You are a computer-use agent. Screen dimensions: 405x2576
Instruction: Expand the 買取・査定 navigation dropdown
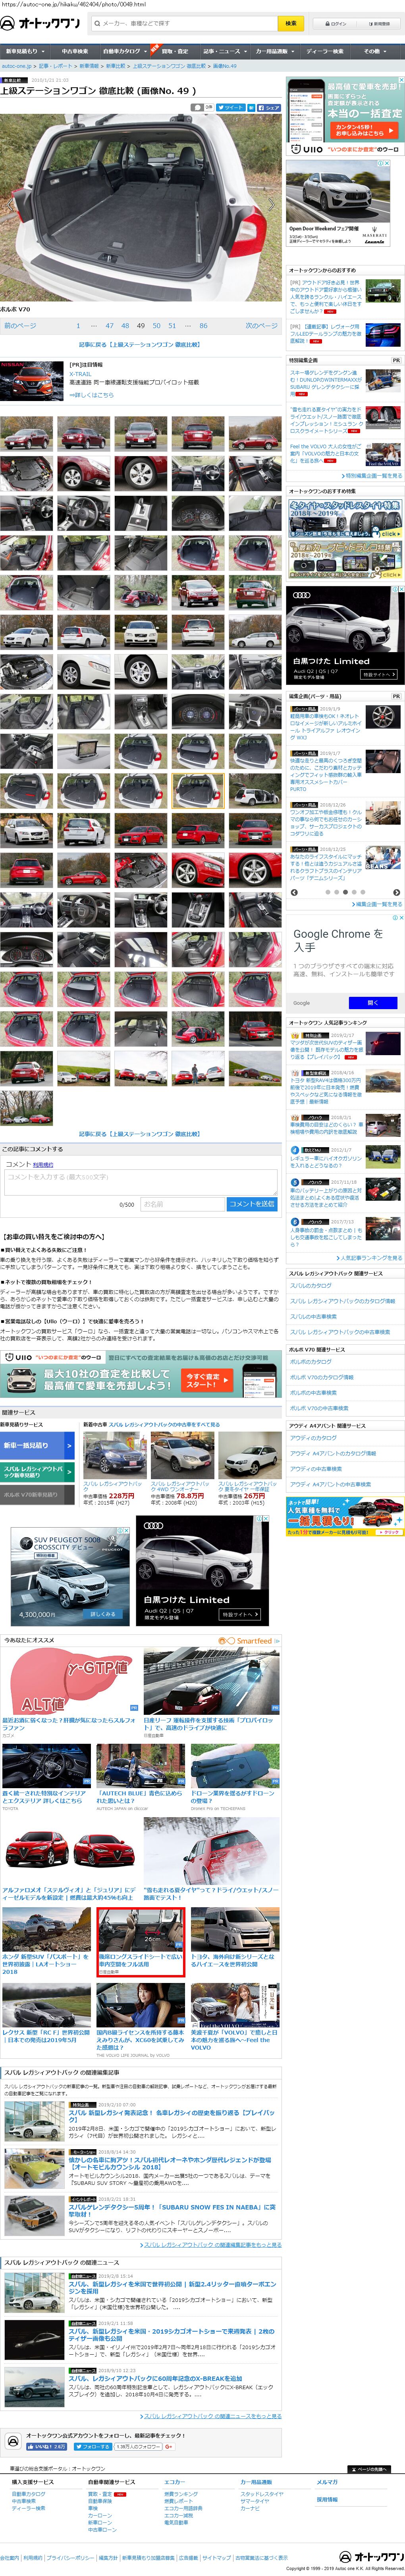[x=175, y=51]
